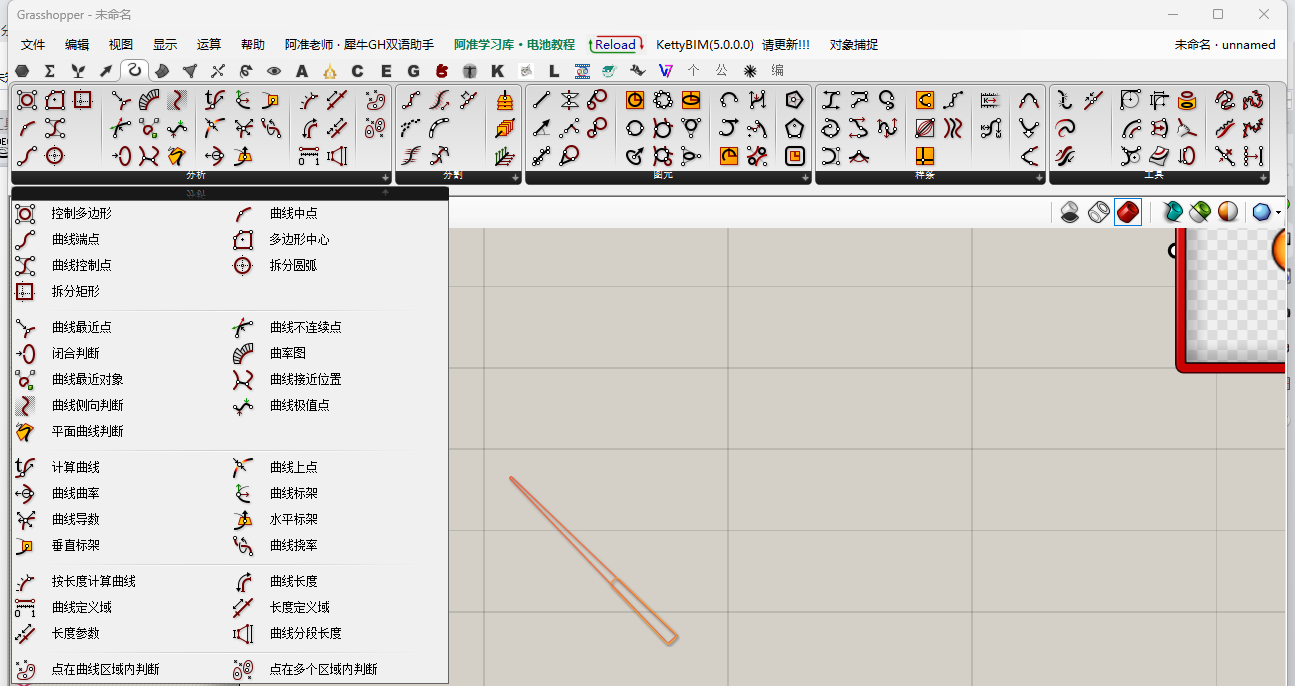This screenshot has height=686, width=1295.
Task: Expand the 图元 panel plus arrow
Action: click(805, 177)
